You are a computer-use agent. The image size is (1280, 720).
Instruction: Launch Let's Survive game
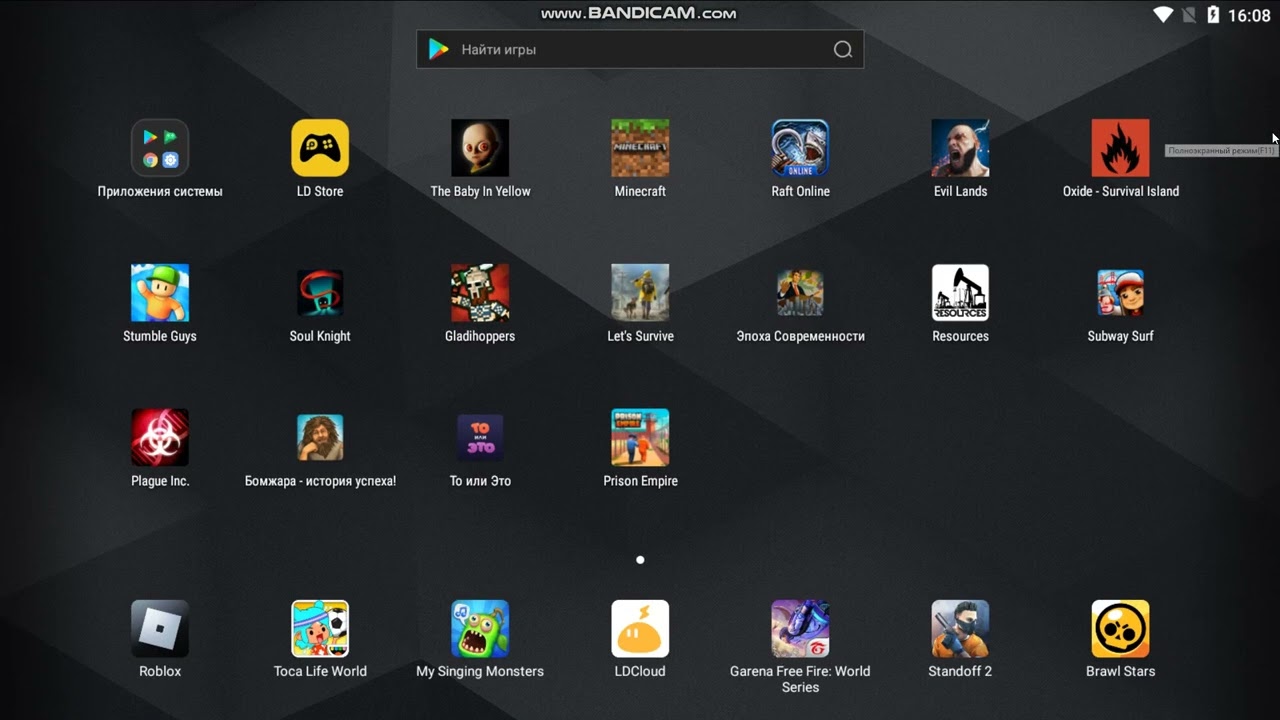pyautogui.click(x=640, y=293)
